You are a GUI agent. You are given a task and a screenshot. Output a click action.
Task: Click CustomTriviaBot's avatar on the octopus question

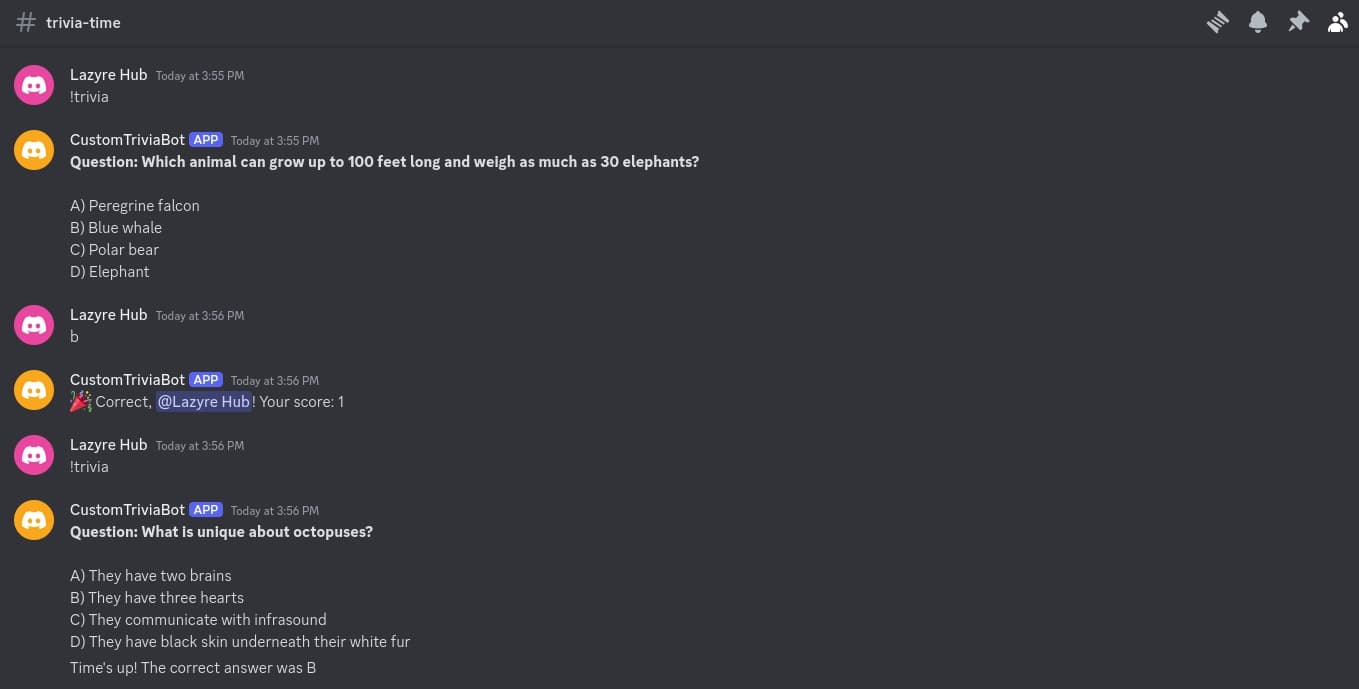click(34, 520)
